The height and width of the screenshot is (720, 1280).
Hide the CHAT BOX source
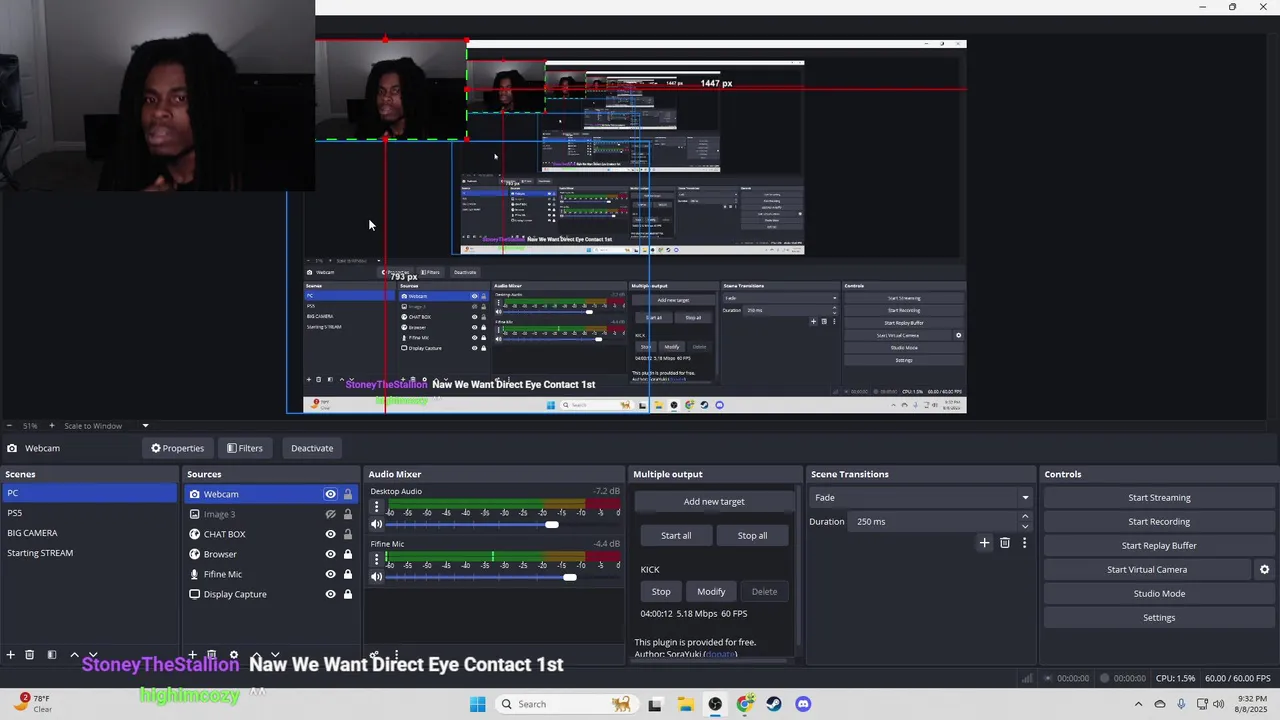[x=330, y=534]
